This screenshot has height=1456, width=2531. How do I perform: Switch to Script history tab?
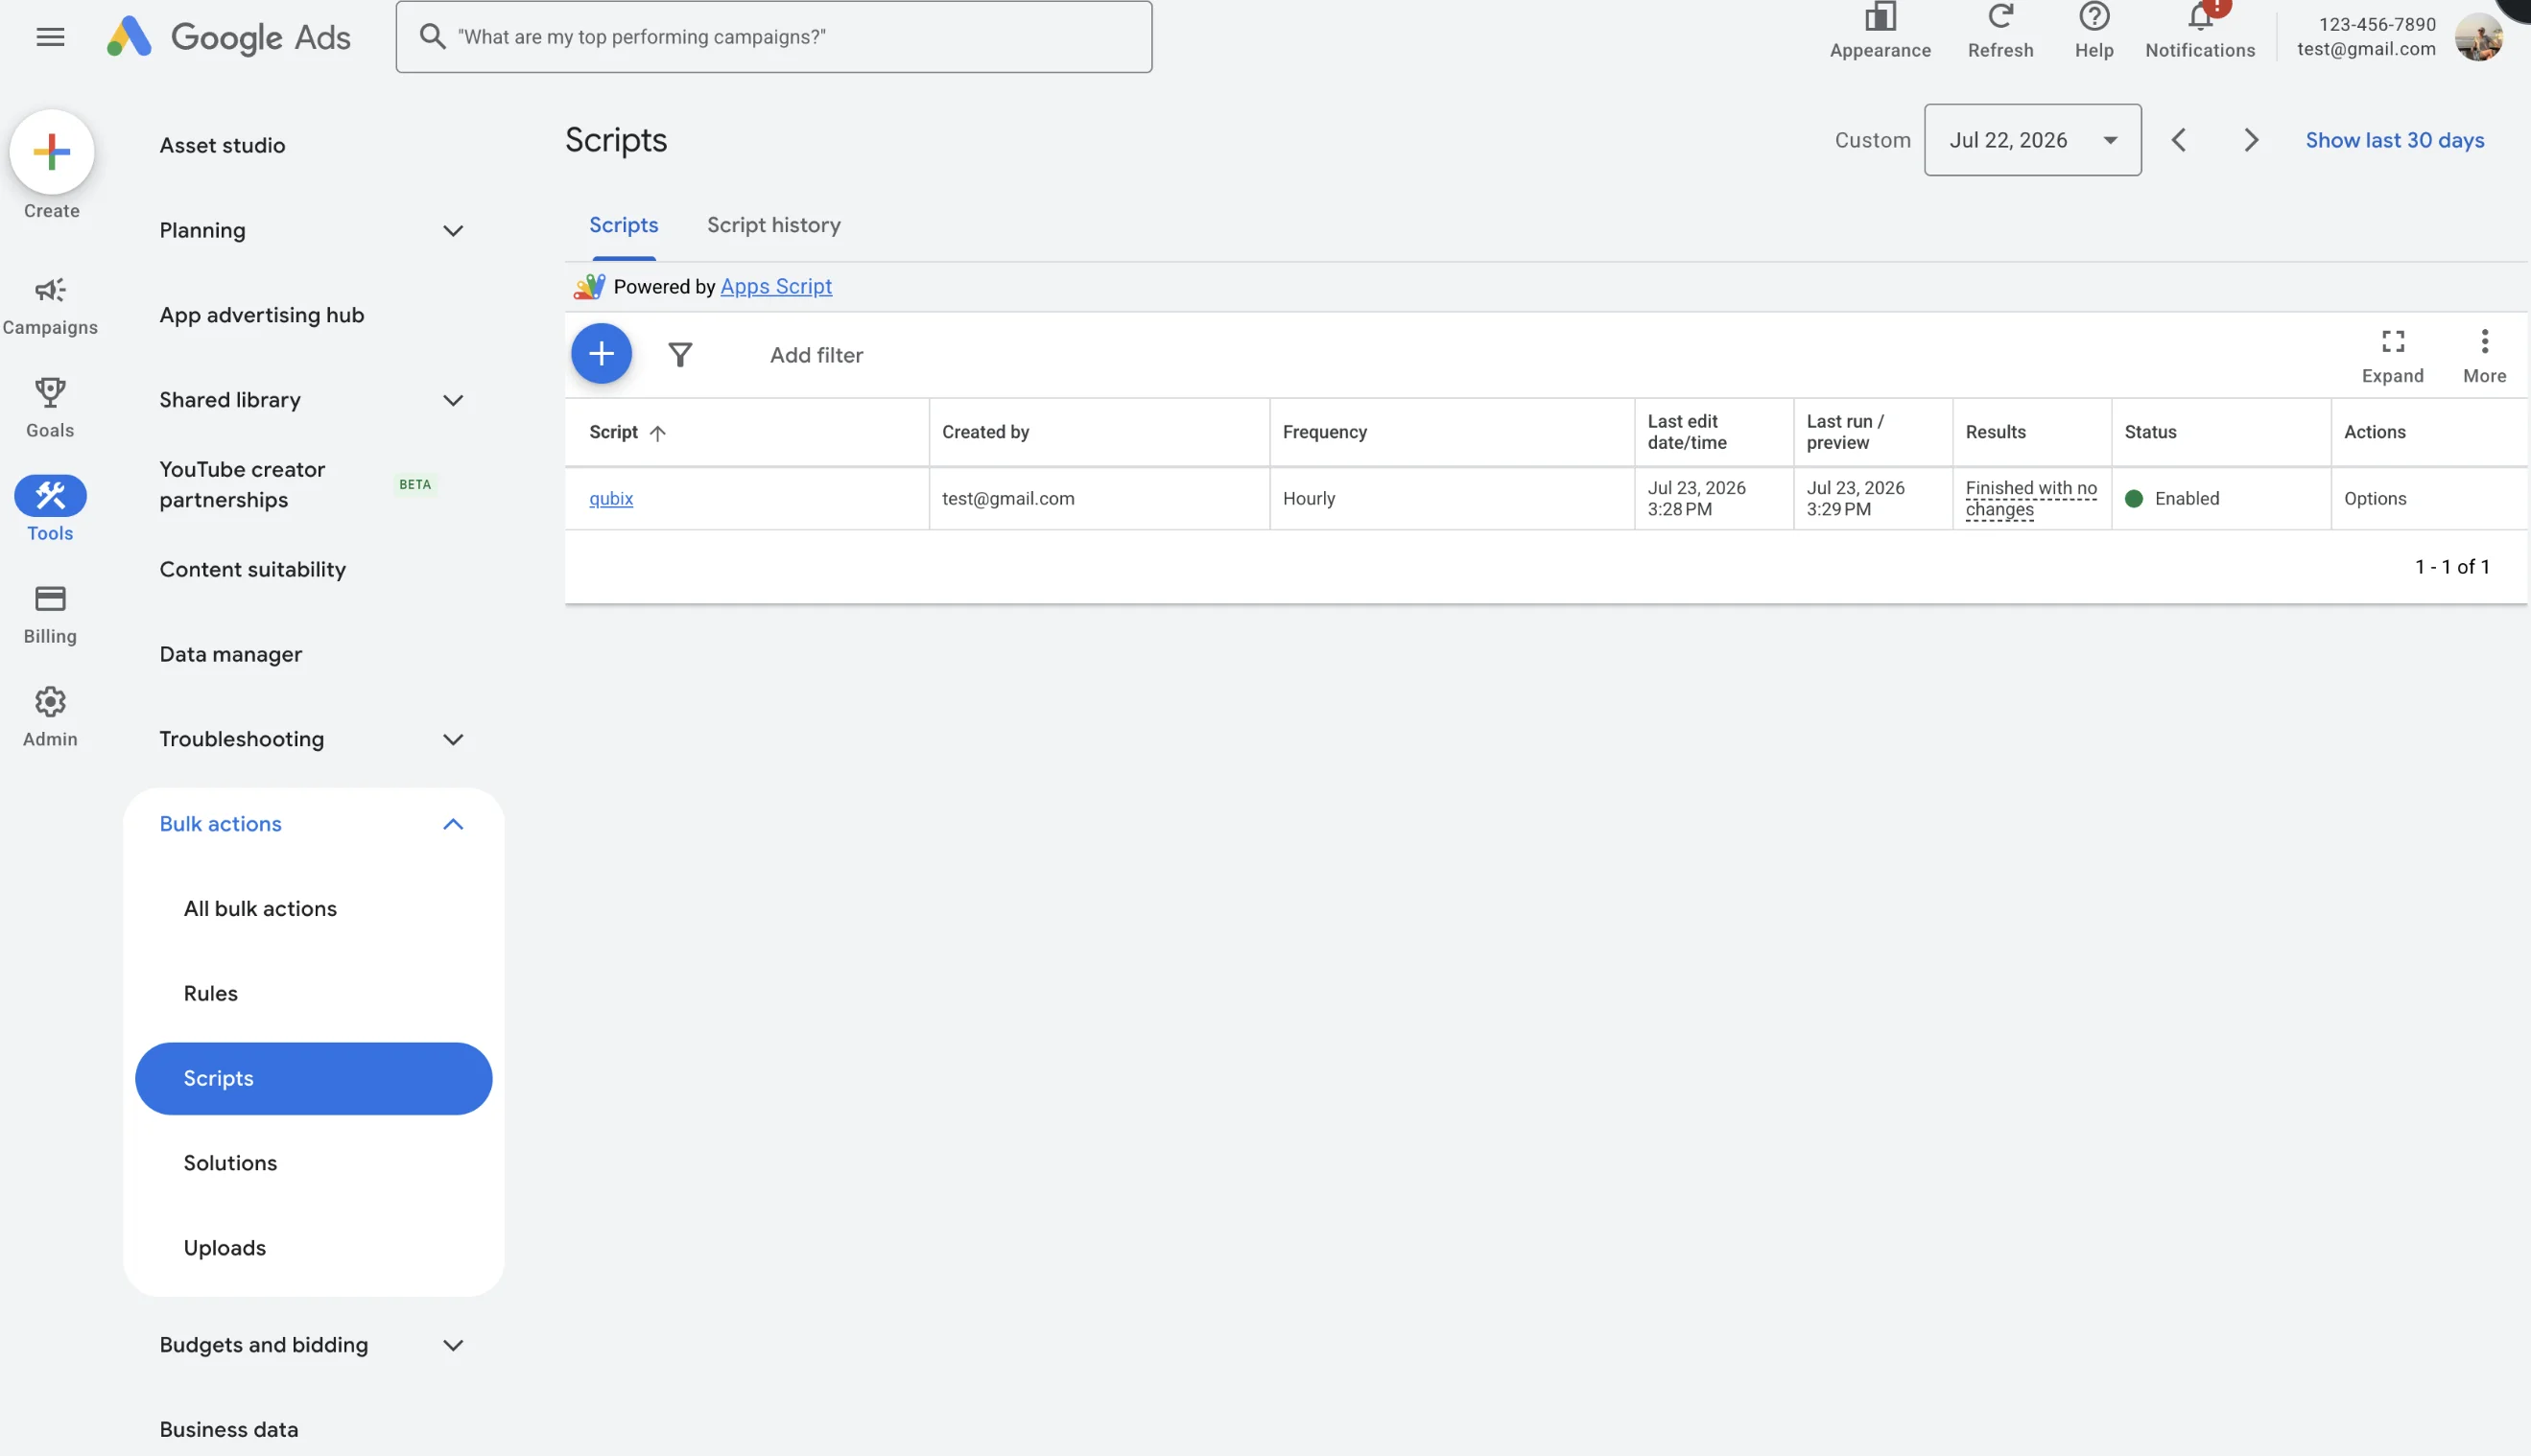point(773,226)
